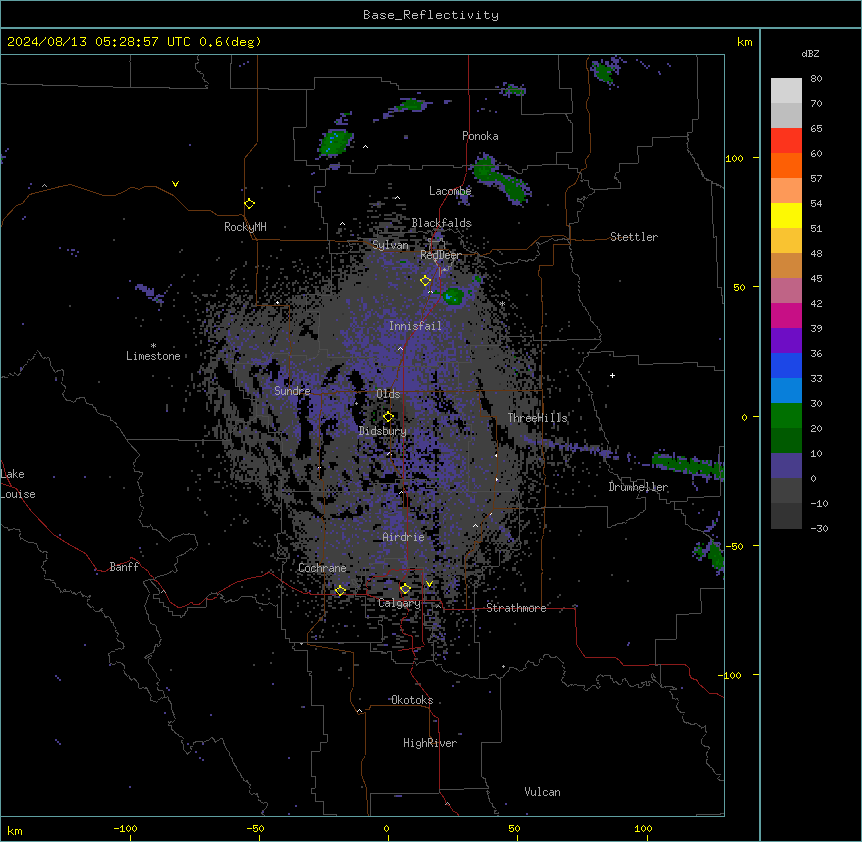Screen dimensions: 862x842
Task: Click the Okotoks town label
Action: point(412,700)
